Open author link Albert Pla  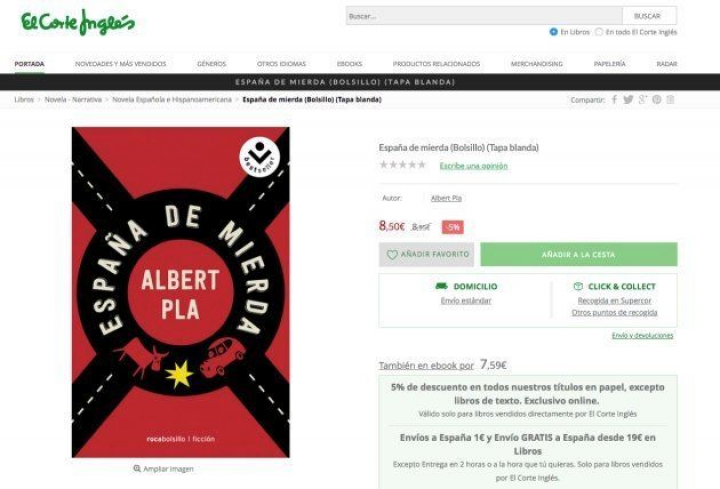click(x=446, y=198)
